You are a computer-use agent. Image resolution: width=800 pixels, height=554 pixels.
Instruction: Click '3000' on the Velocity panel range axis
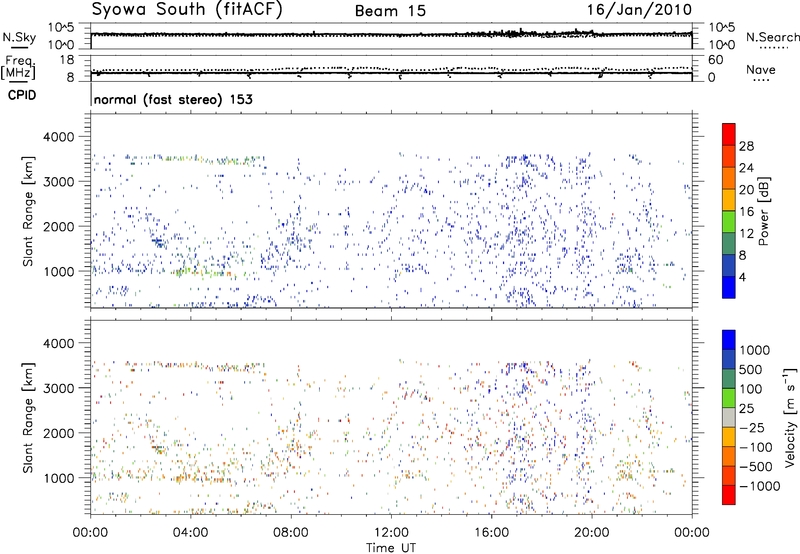[x=58, y=388]
